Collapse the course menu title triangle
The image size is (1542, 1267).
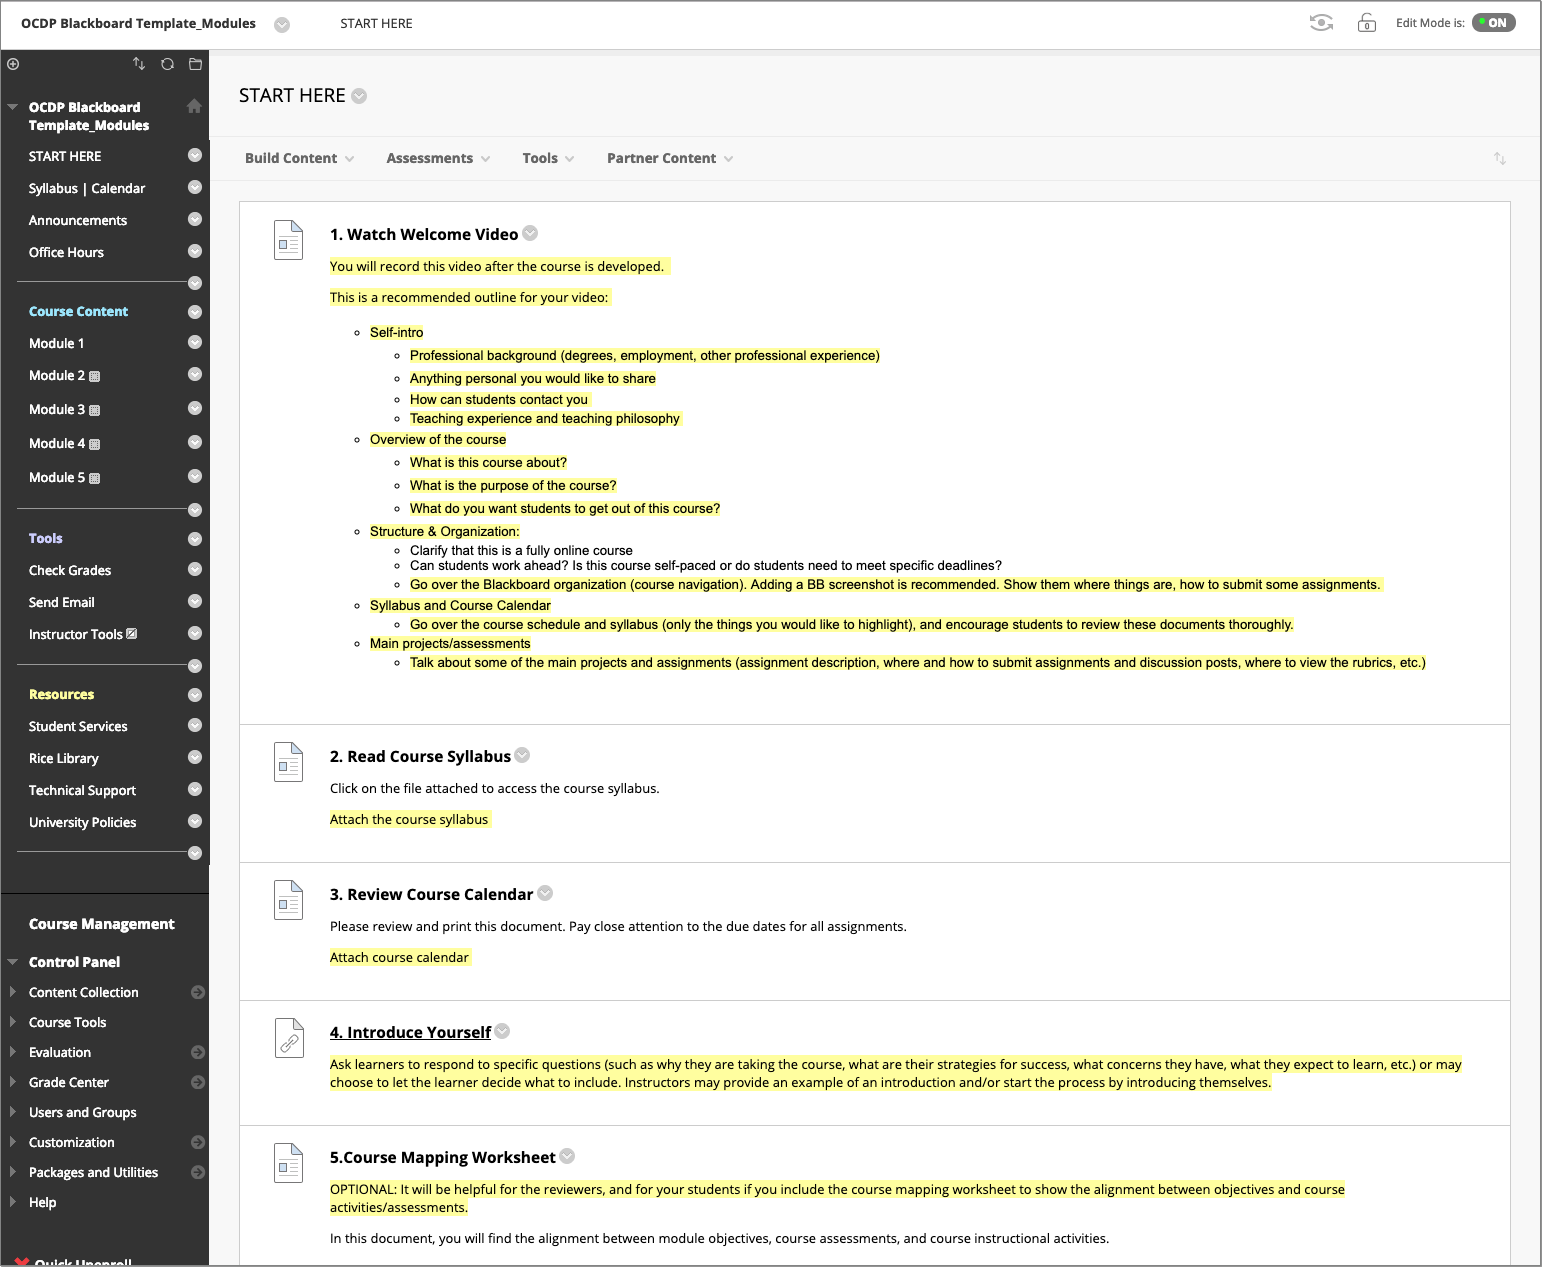click(x=13, y=106)
